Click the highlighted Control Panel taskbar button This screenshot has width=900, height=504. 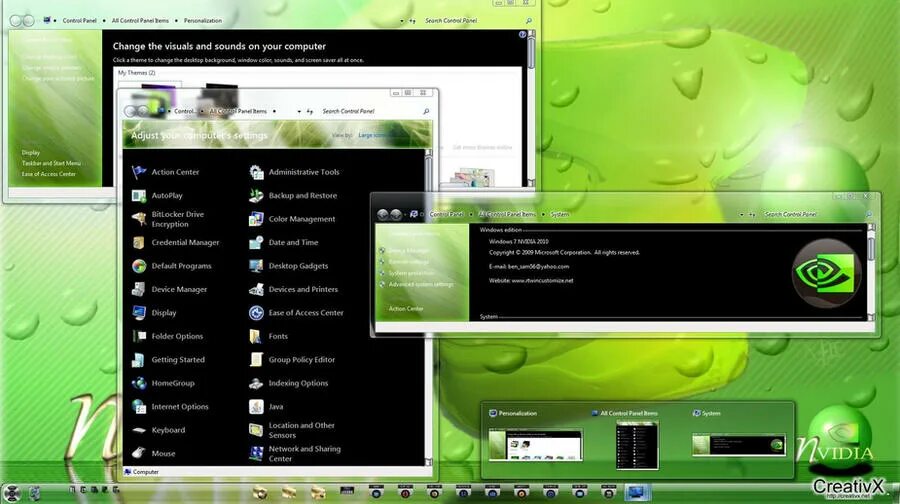click(637, 493)
